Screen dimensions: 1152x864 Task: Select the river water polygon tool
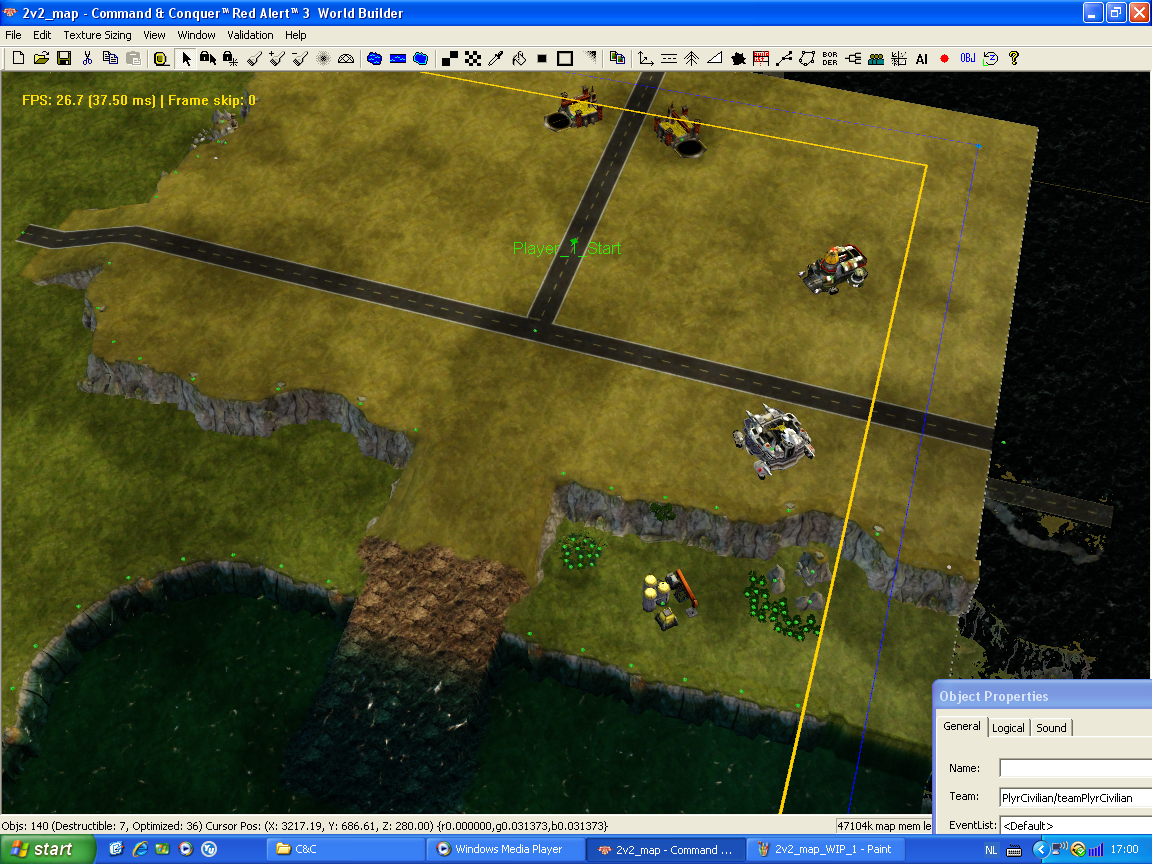point(420,58)
